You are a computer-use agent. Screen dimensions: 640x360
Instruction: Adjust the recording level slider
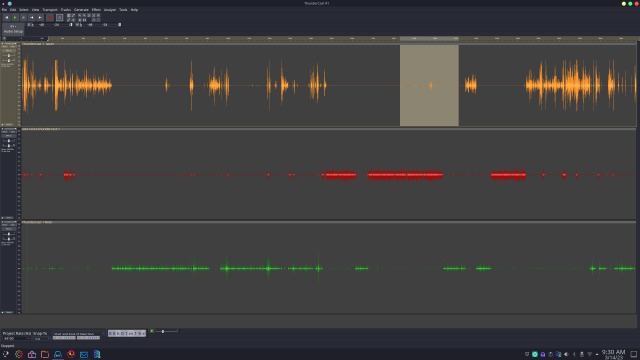click(71, 24)
